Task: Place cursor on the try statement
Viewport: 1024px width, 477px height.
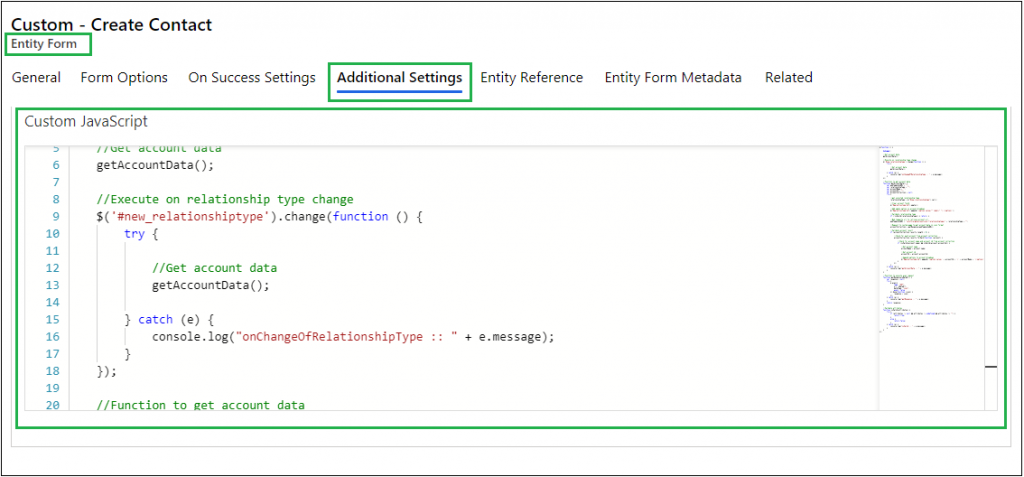Action: 134,234
